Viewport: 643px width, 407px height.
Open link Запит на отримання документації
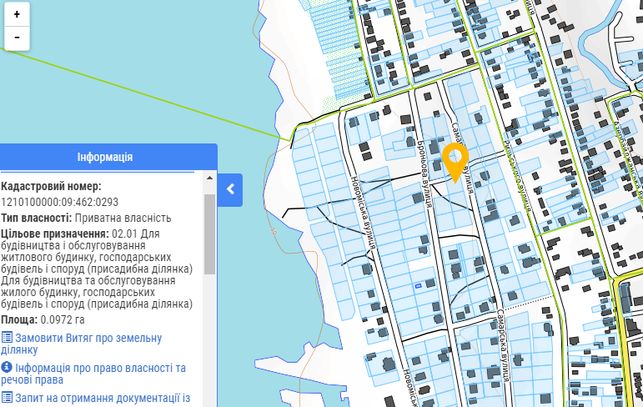pos(96,398)
